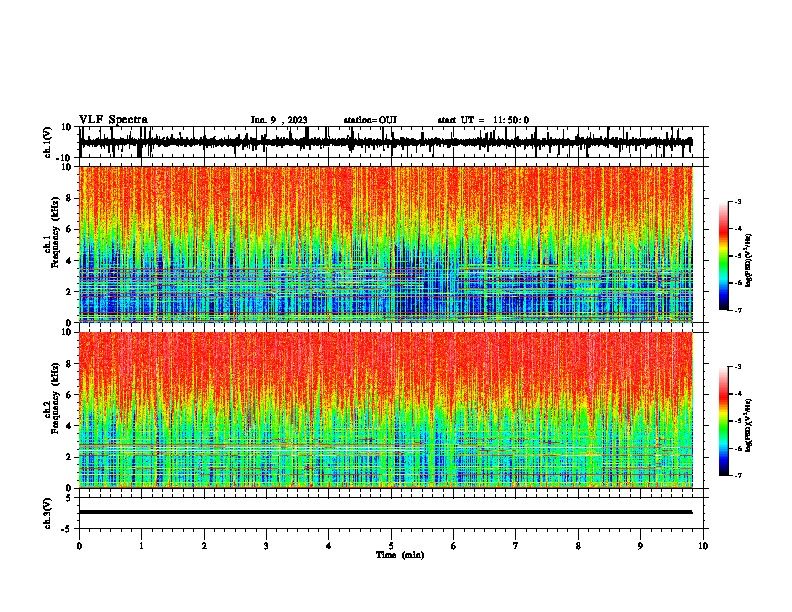Click the "4" kHz tick on ch.2 spectrogram axis
Viewport: 792px width, 612px height.
pos(70,426)
